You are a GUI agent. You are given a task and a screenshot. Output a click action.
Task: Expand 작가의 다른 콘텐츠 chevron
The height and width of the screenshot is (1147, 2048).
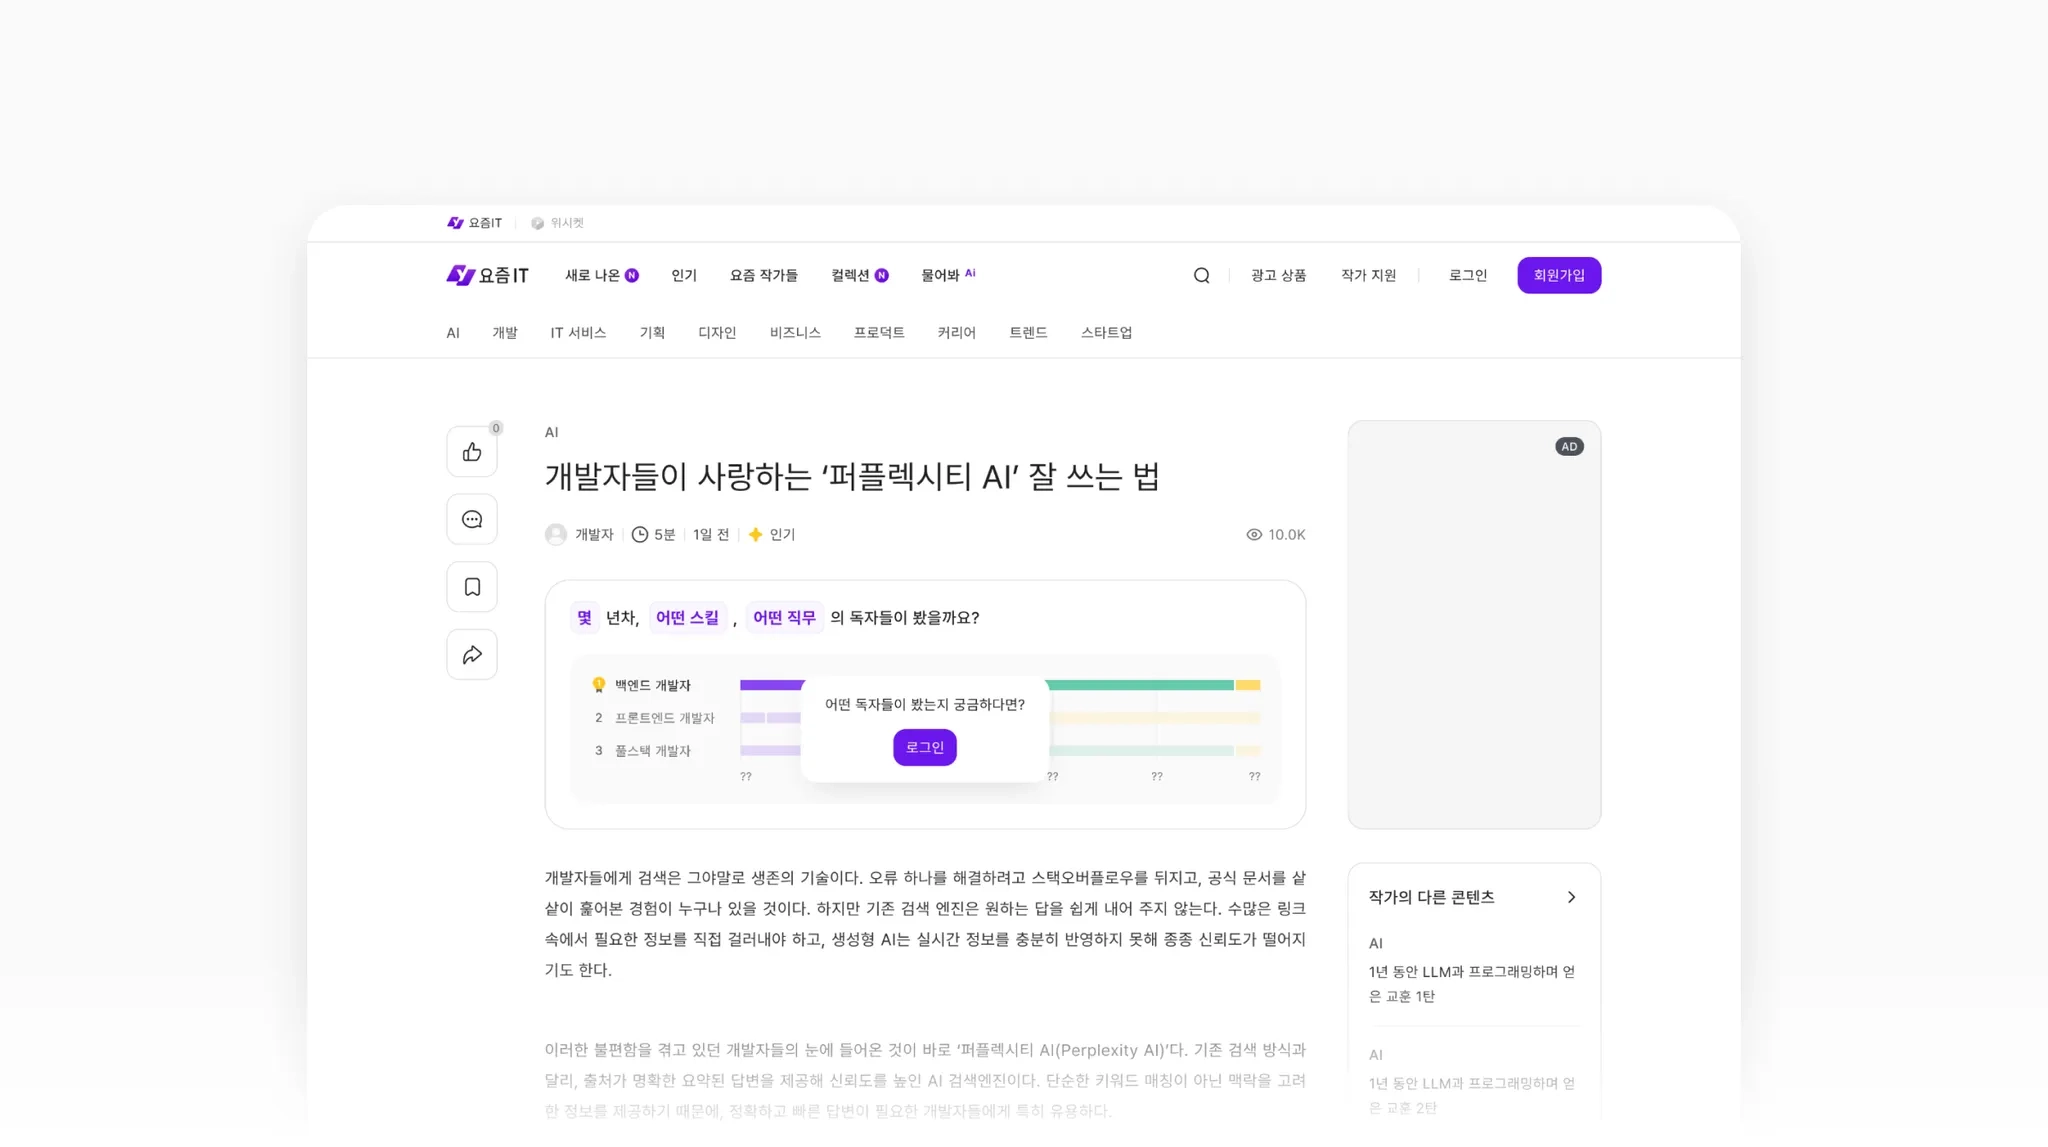point(1571,897)
